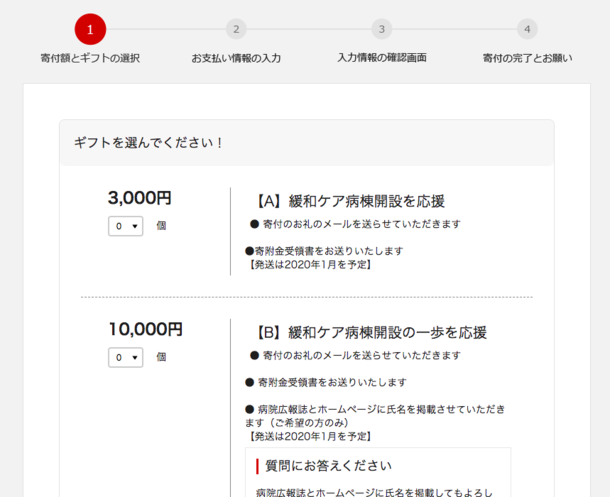
Task: Select the 寄付の完了とお願い step label
Action: coord(527,58)
